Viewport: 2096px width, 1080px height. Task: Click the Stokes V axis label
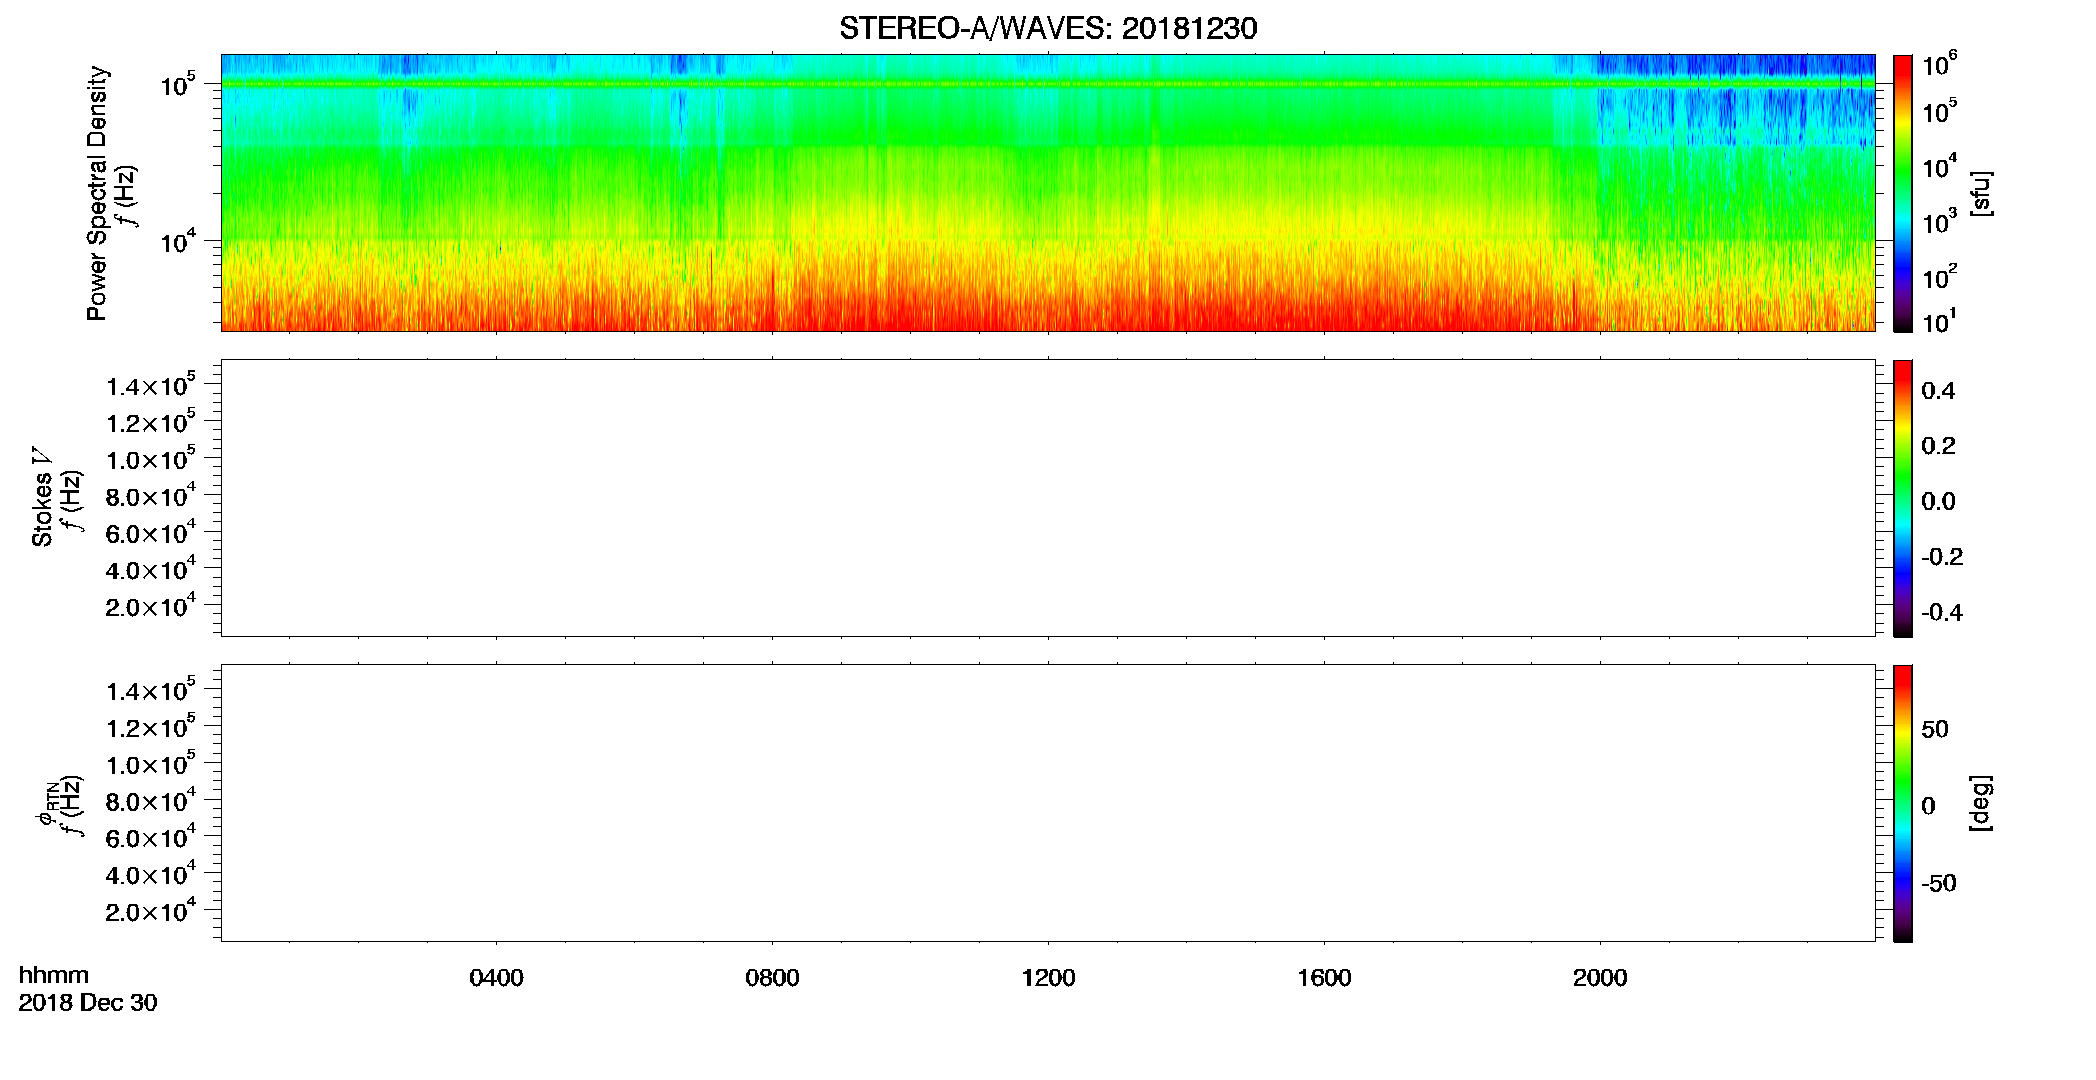42,497
